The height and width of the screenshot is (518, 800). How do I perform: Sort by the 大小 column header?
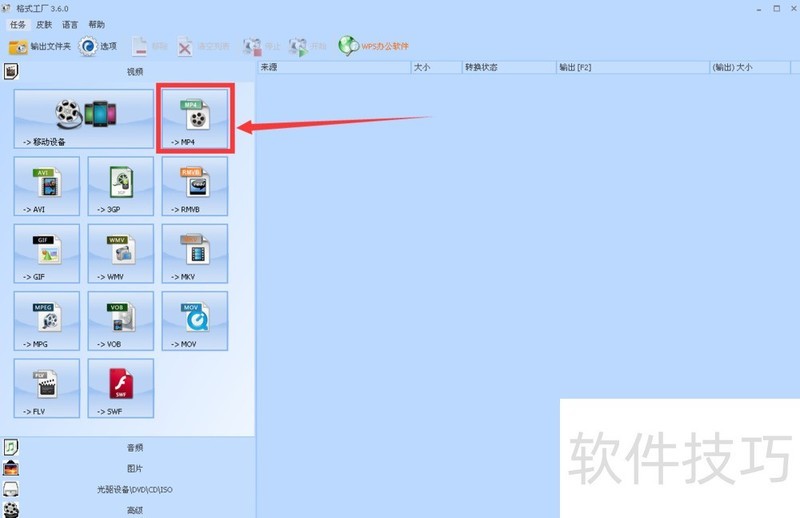(x=437, y=67)
